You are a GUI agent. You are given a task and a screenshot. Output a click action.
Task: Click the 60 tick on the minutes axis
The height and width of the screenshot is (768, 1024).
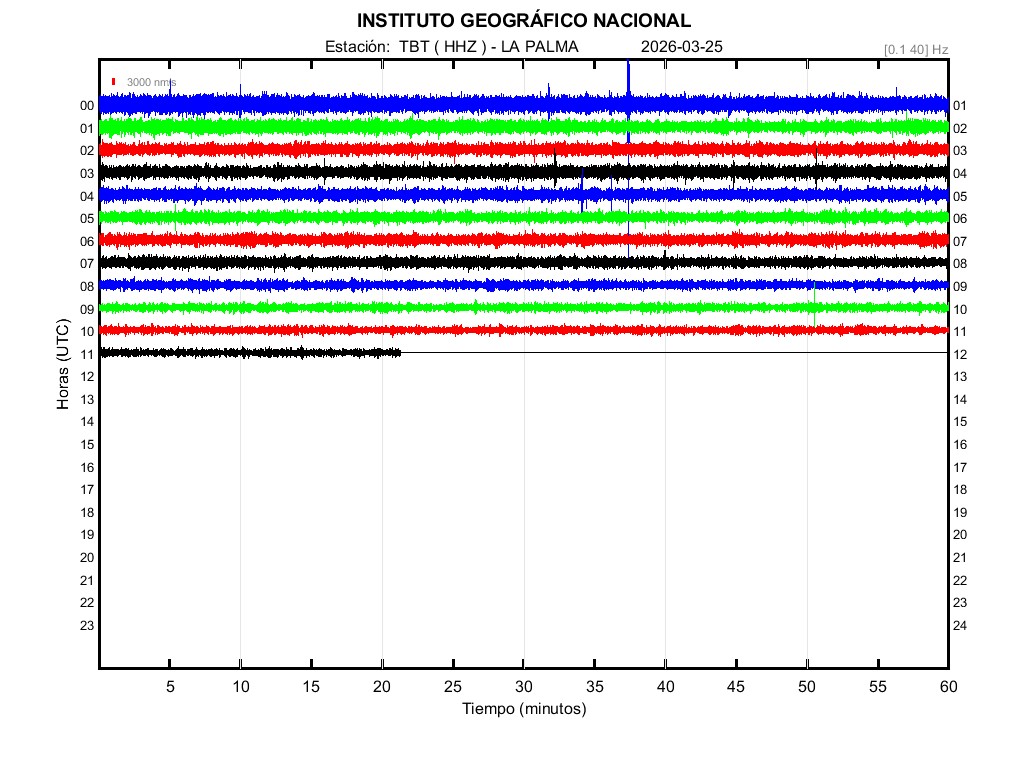click(x=947, y=687)
